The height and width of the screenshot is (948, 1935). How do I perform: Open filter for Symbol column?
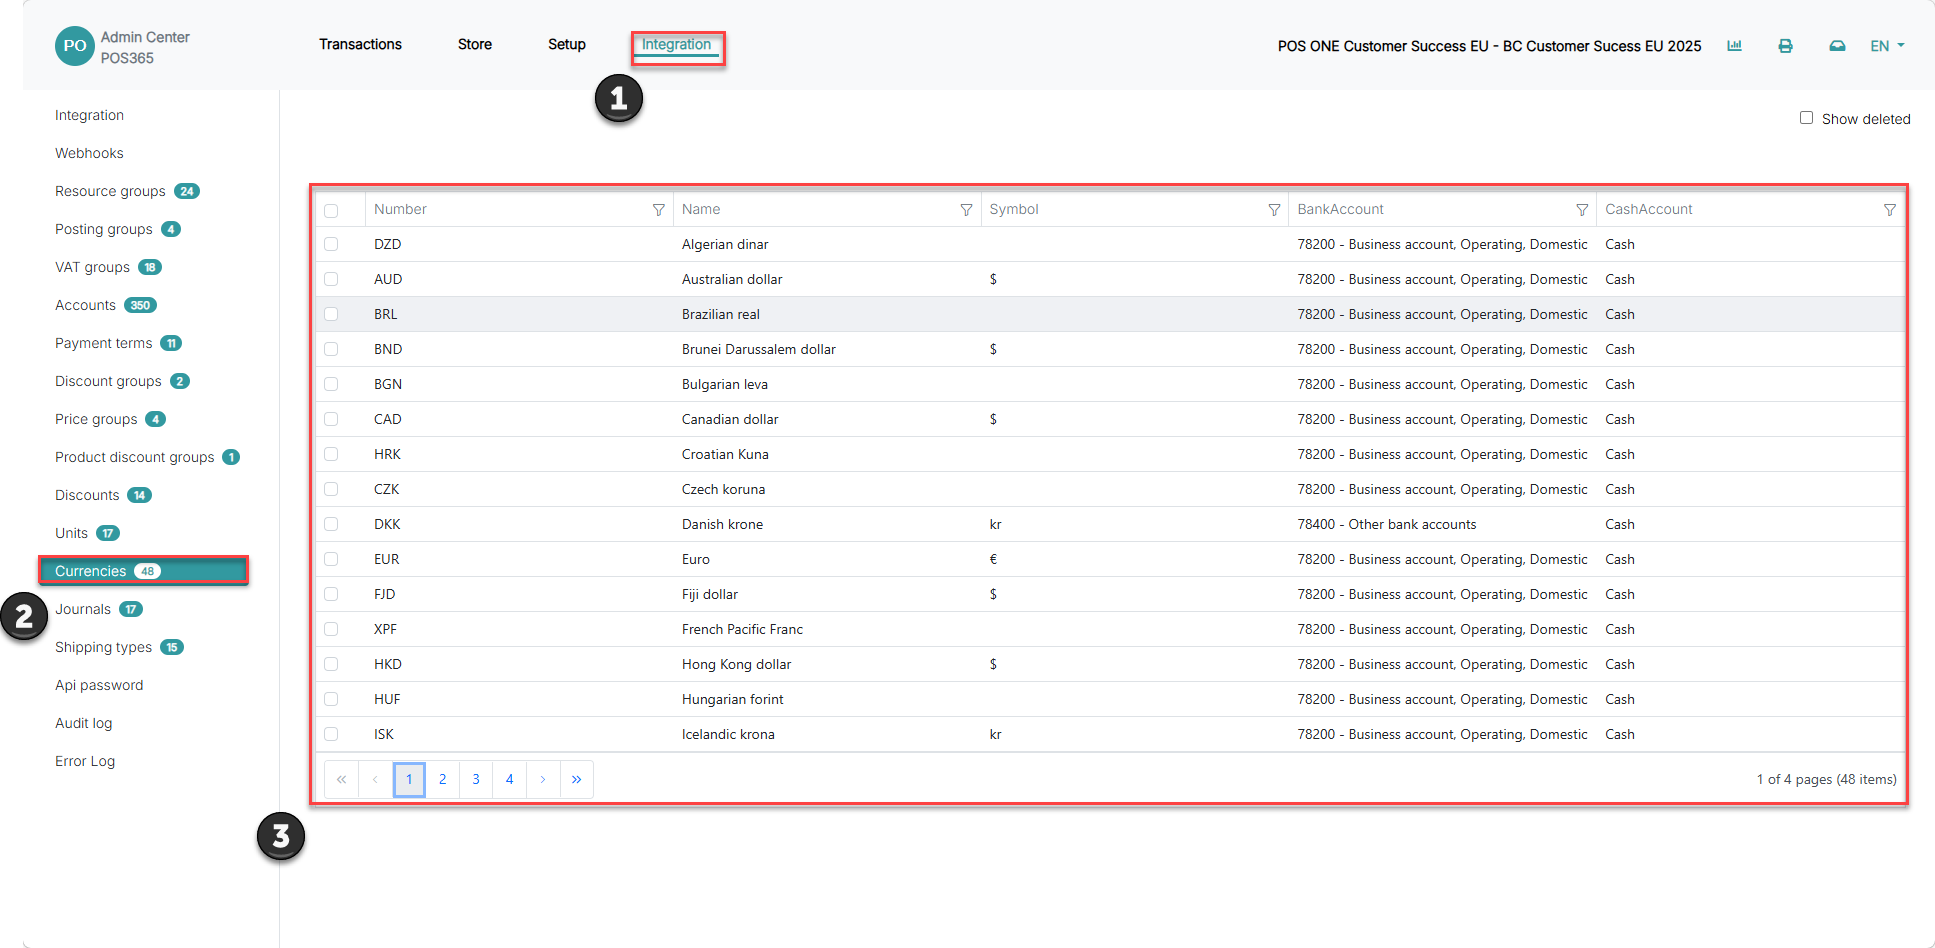[1274, 210]
